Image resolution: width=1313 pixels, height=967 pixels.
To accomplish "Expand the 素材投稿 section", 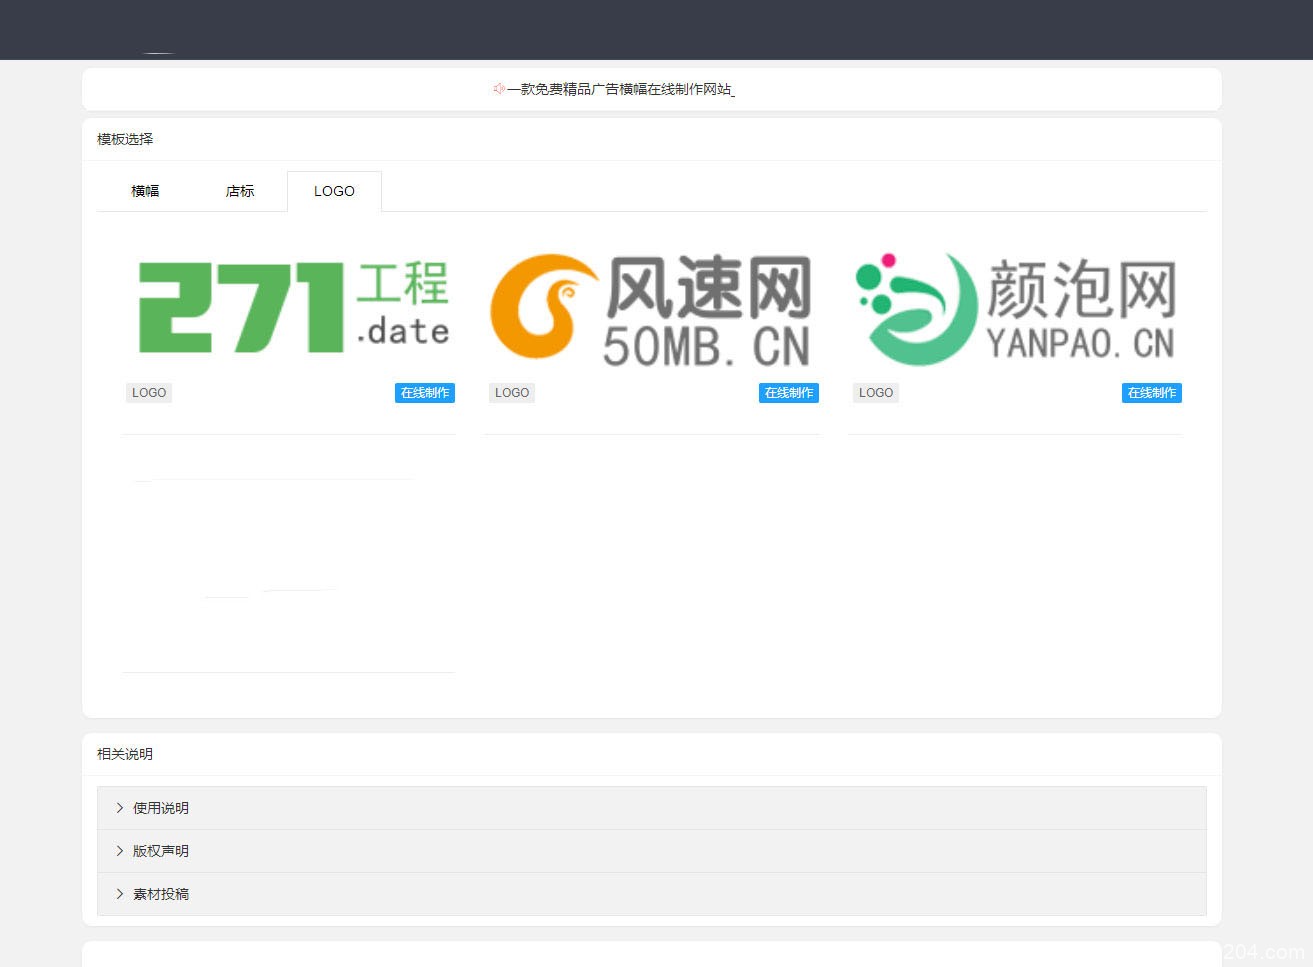I will [x=652, y=894].
